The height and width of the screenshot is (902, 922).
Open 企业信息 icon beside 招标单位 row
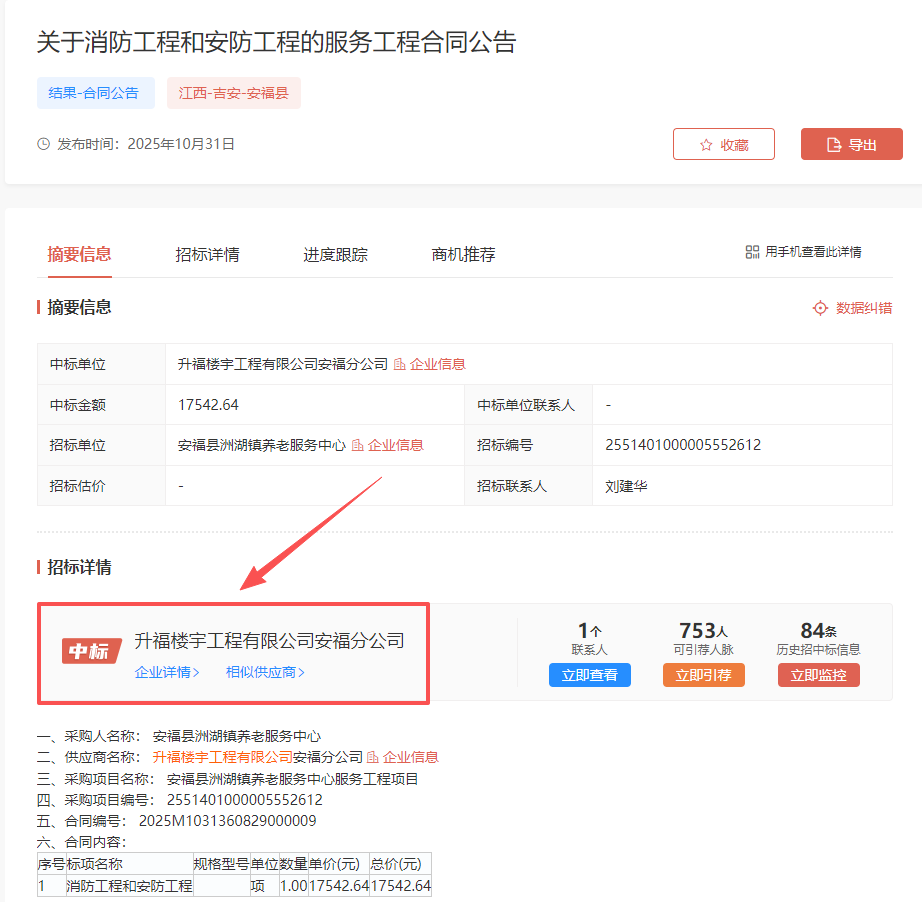click(357, 445)
